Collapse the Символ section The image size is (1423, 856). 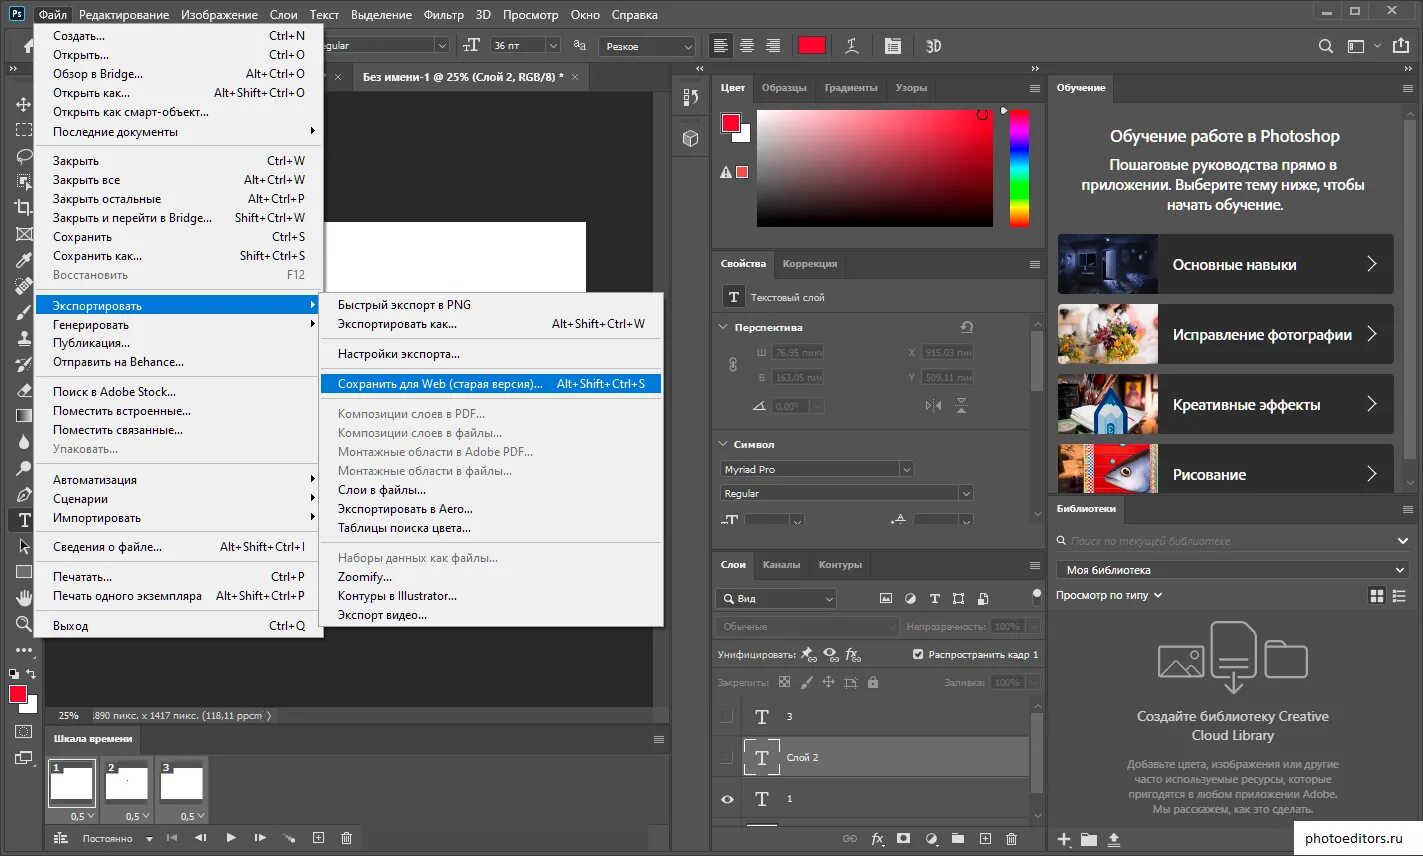[723, 444]
